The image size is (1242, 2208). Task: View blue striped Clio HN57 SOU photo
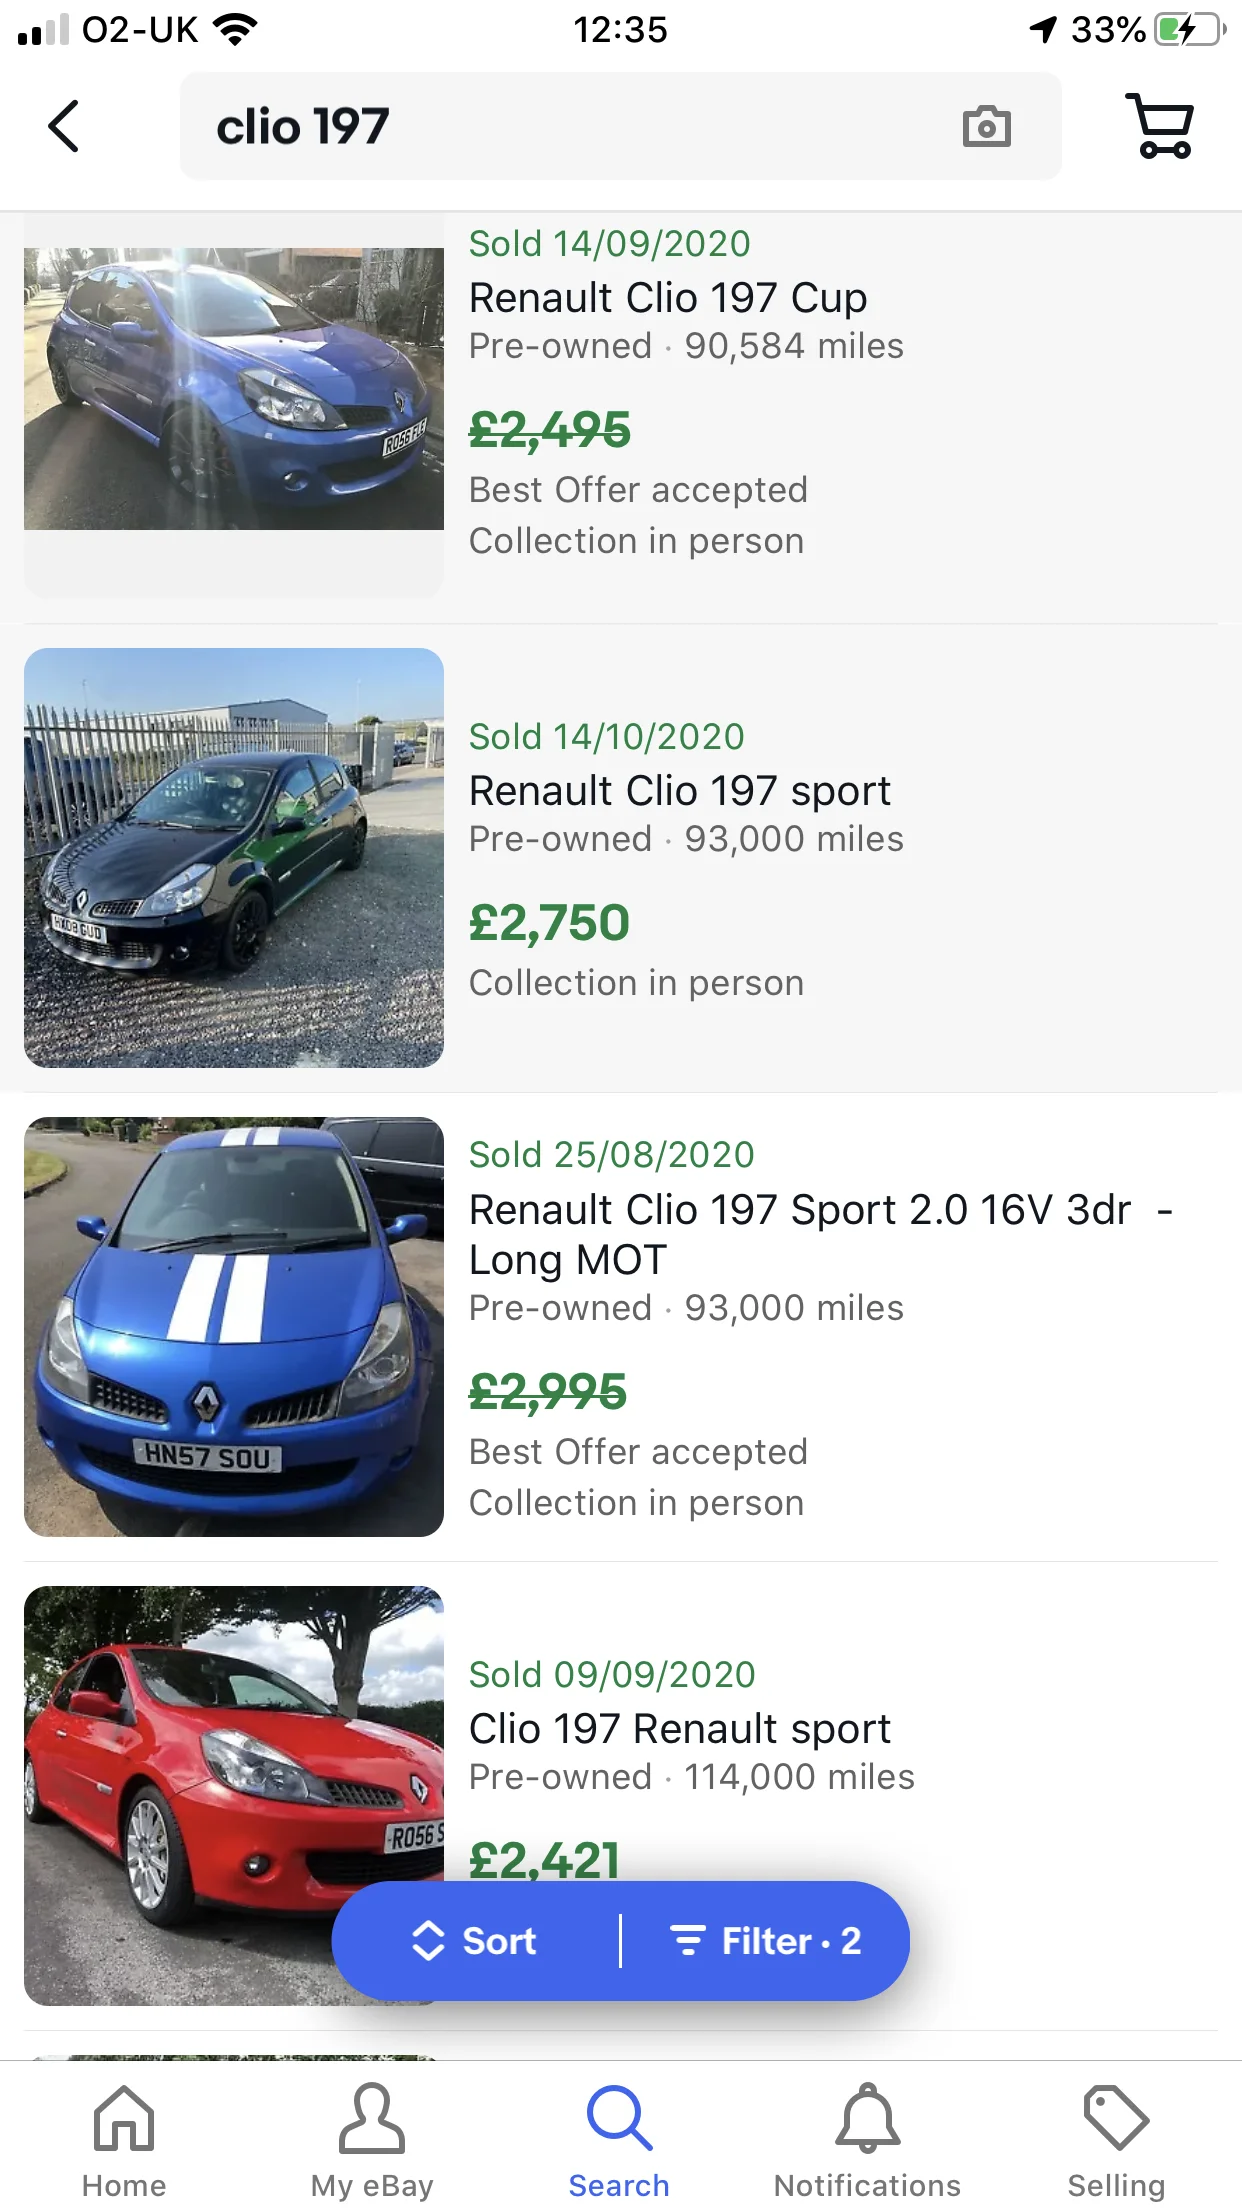coord(234,1327)
